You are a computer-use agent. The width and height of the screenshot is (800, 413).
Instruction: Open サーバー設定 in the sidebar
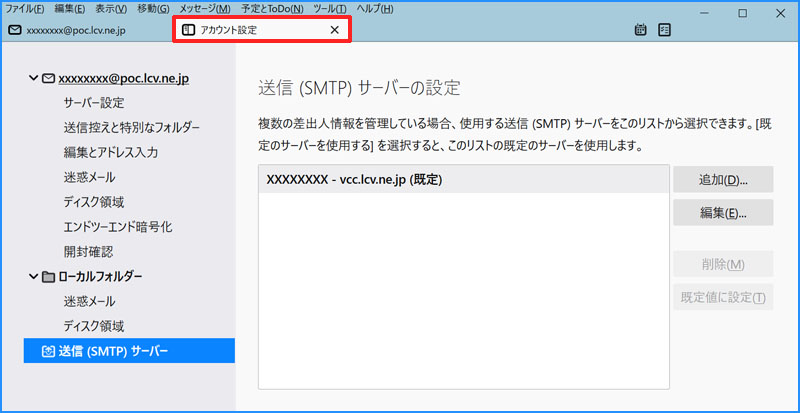(x=94, y=102)
